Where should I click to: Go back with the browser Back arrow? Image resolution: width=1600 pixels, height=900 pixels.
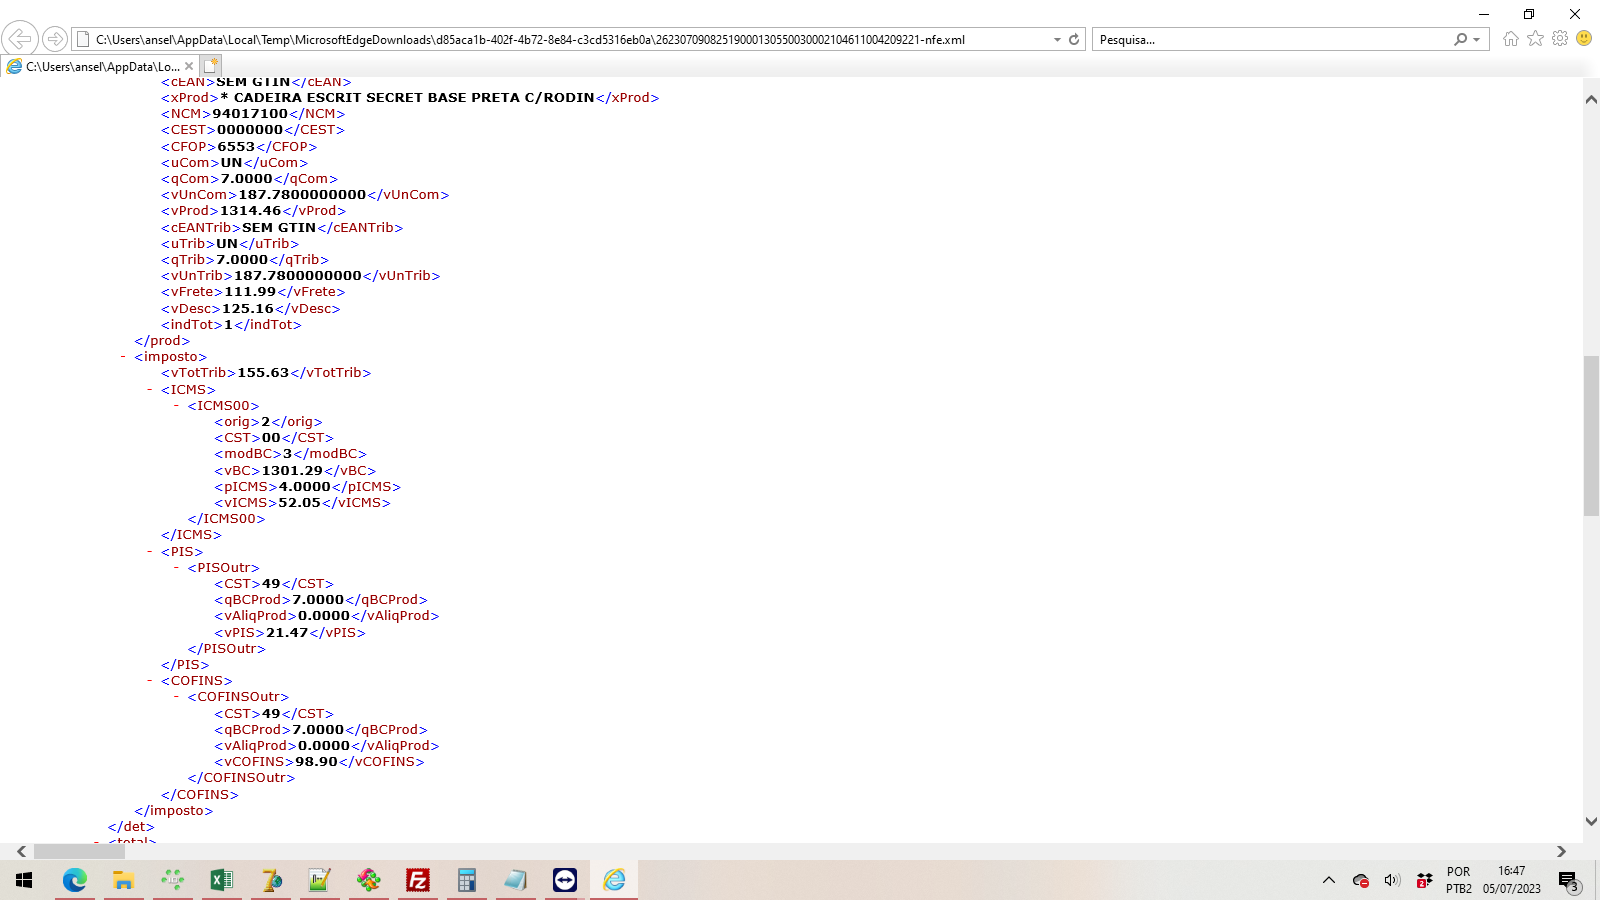pyautogui.click(x=20, y=39)
